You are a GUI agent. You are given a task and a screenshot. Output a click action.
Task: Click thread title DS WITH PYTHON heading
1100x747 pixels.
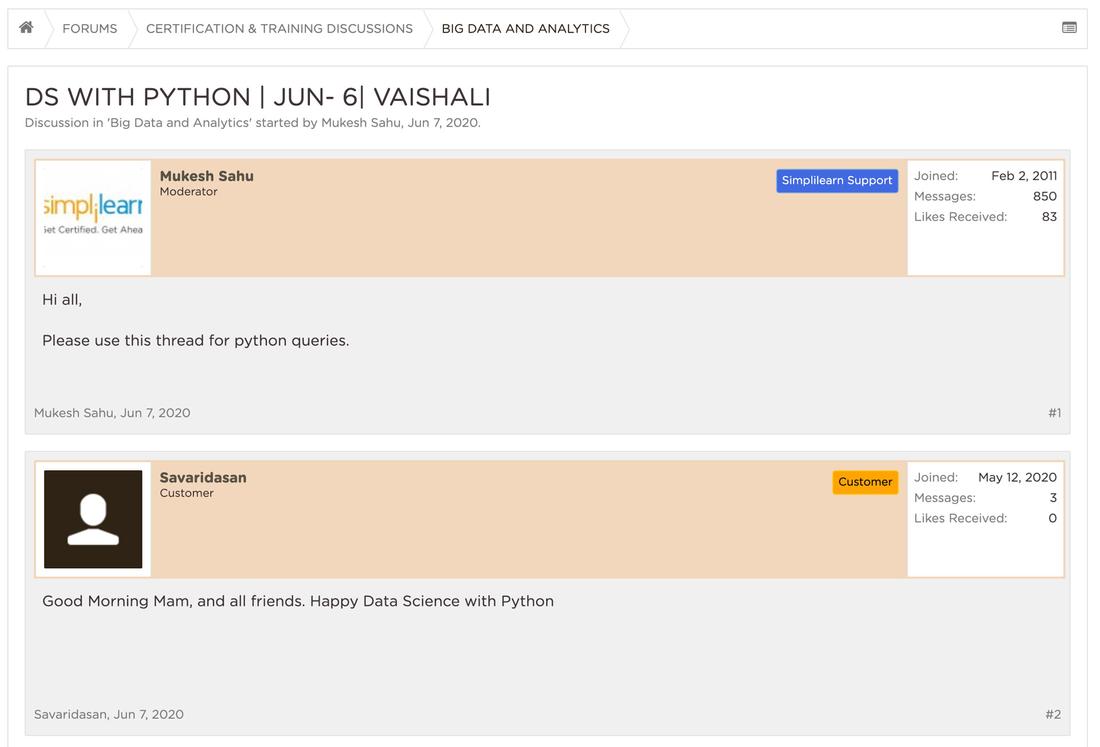tap(257, 97)
